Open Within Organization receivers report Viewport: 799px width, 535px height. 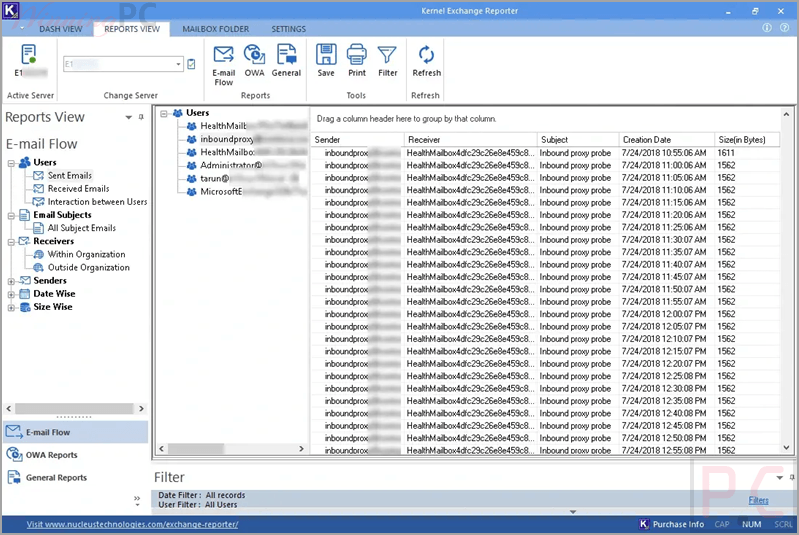pos(86,254)
